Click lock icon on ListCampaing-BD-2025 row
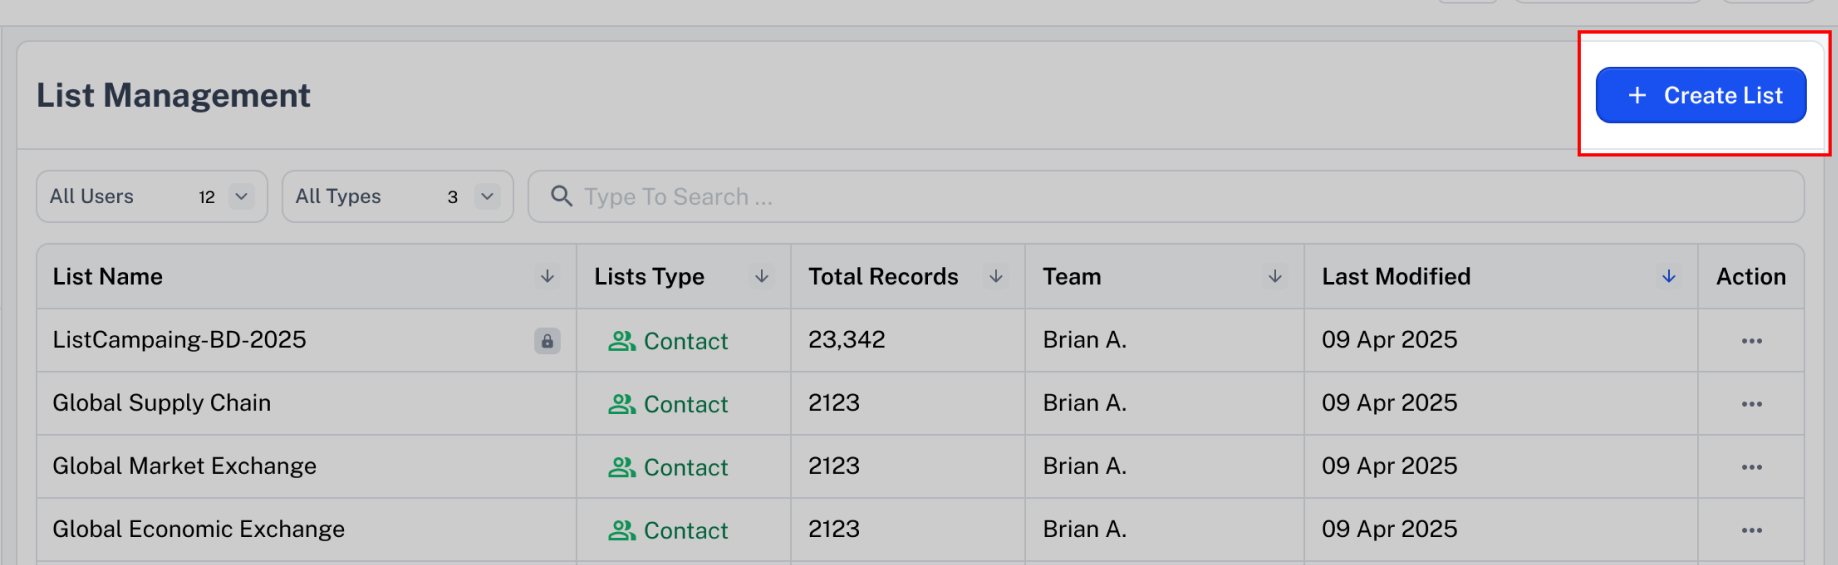 (x=547, y=341)
